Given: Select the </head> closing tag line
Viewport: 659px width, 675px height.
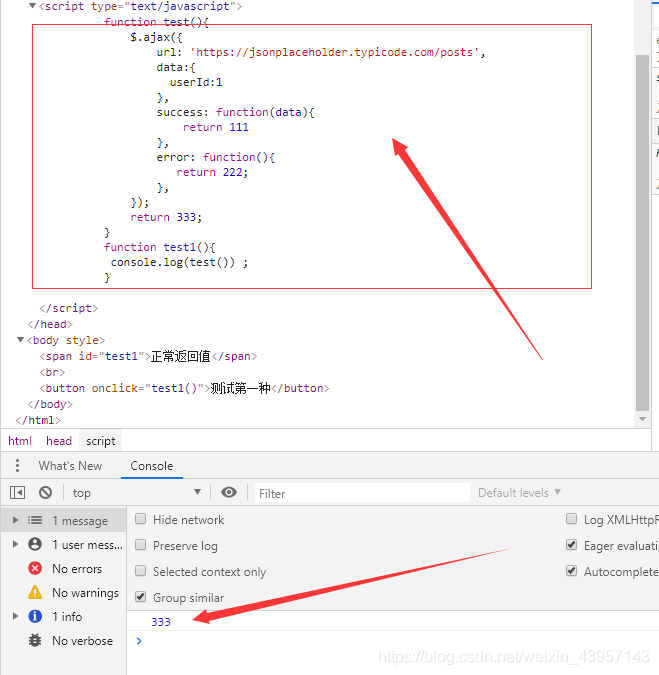Looking at the screenshot, I should point(50,324).
